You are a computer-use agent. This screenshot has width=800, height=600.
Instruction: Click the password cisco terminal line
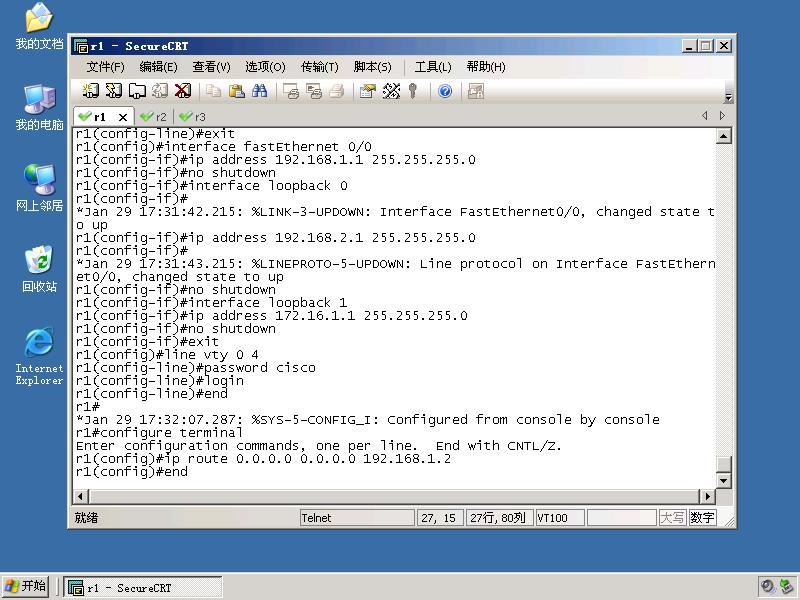pyautogui.click(x=196, y=368)
